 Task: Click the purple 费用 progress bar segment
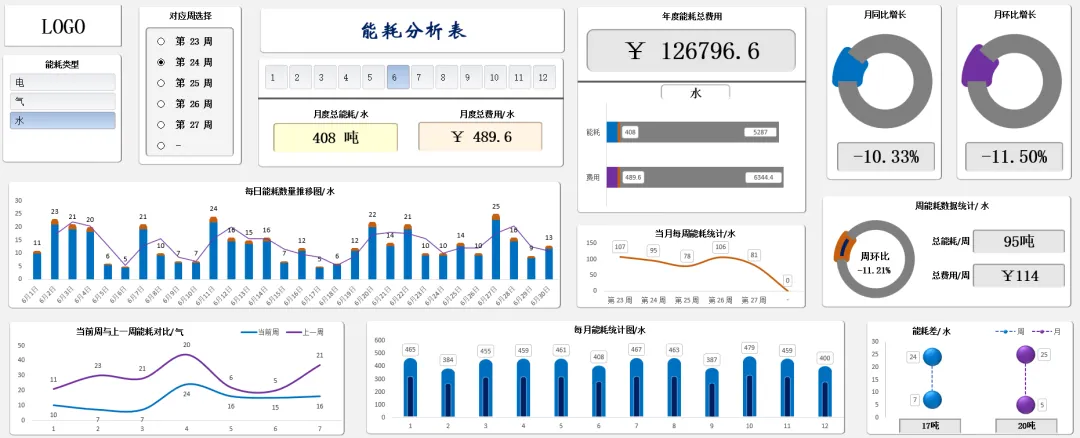coord(612,177)
